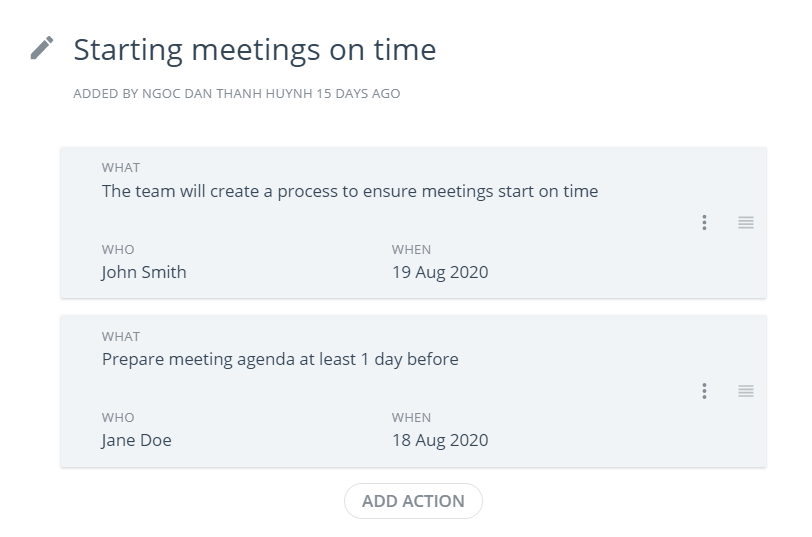Viewport: 812px width, 537px height.
Task: Click WHEN label above 18 Aug 2020
Action: (x=411, y=417)
